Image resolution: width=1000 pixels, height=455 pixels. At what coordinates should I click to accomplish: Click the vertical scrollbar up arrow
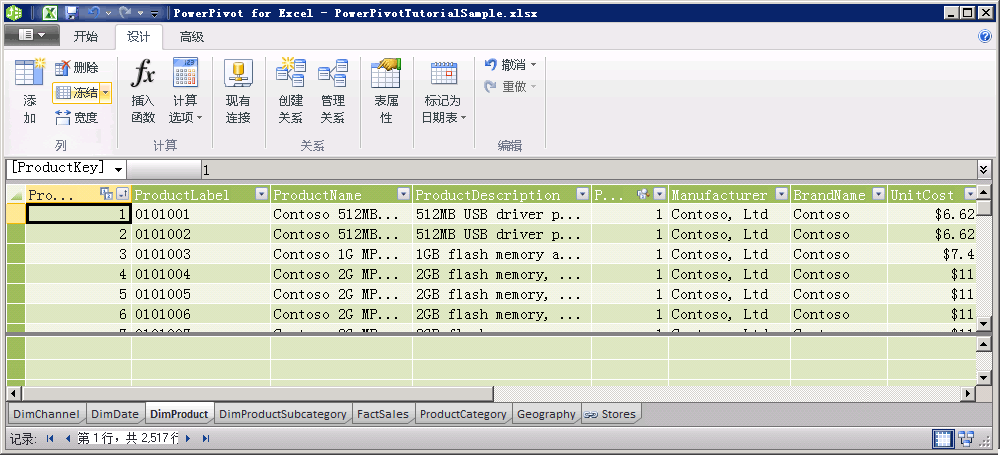coord(985,192)
